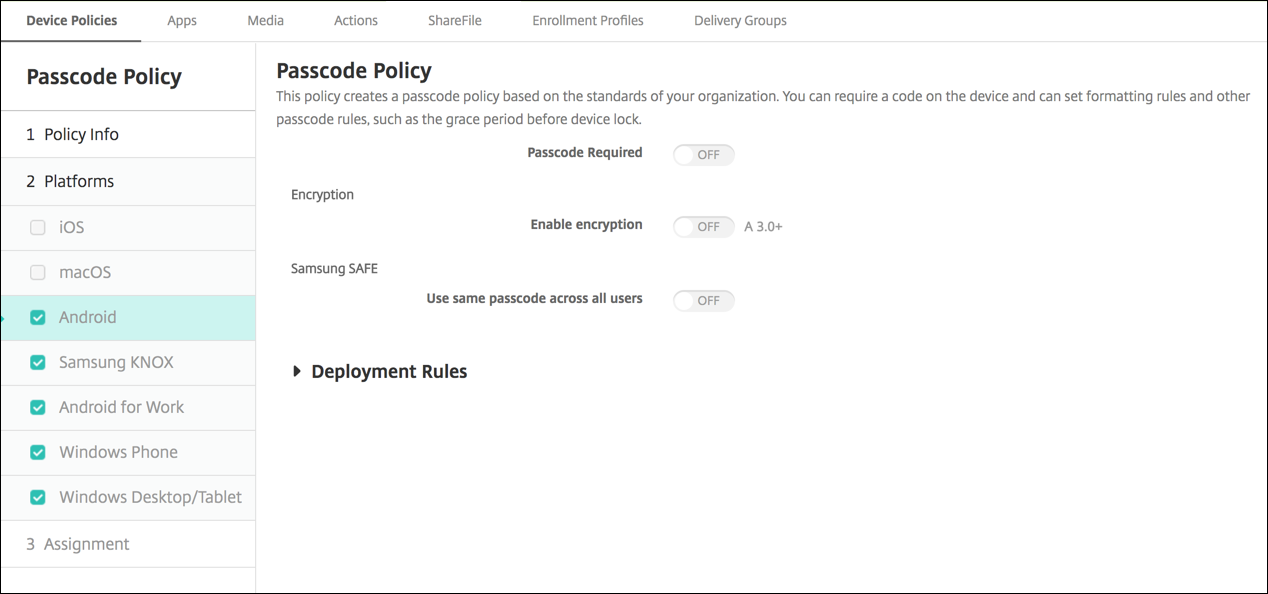
Task: Select the Device Policies tab
Action: [x=71, y=21]
